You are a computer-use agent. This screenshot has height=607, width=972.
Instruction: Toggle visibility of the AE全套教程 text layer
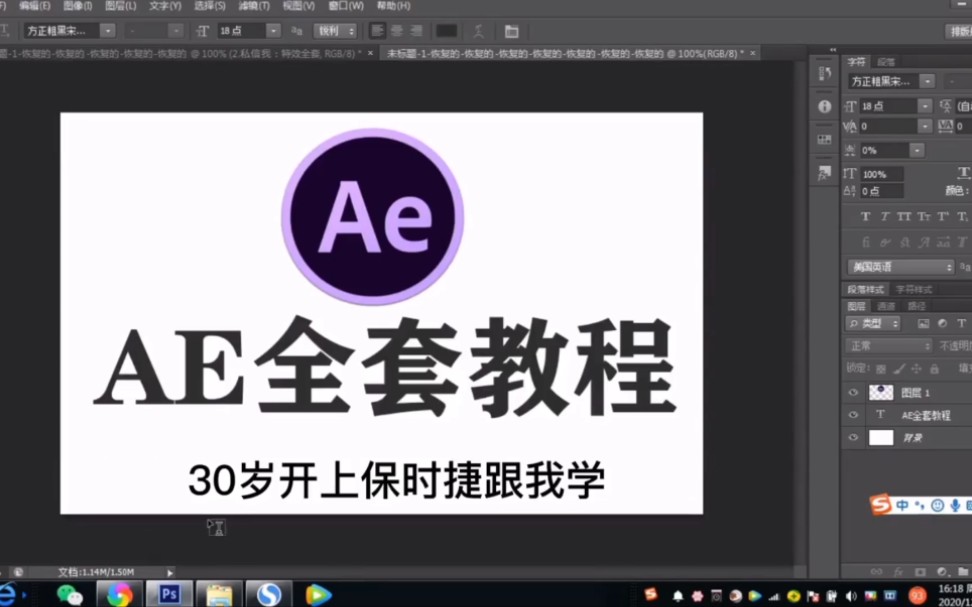click(x=854, y=414)
